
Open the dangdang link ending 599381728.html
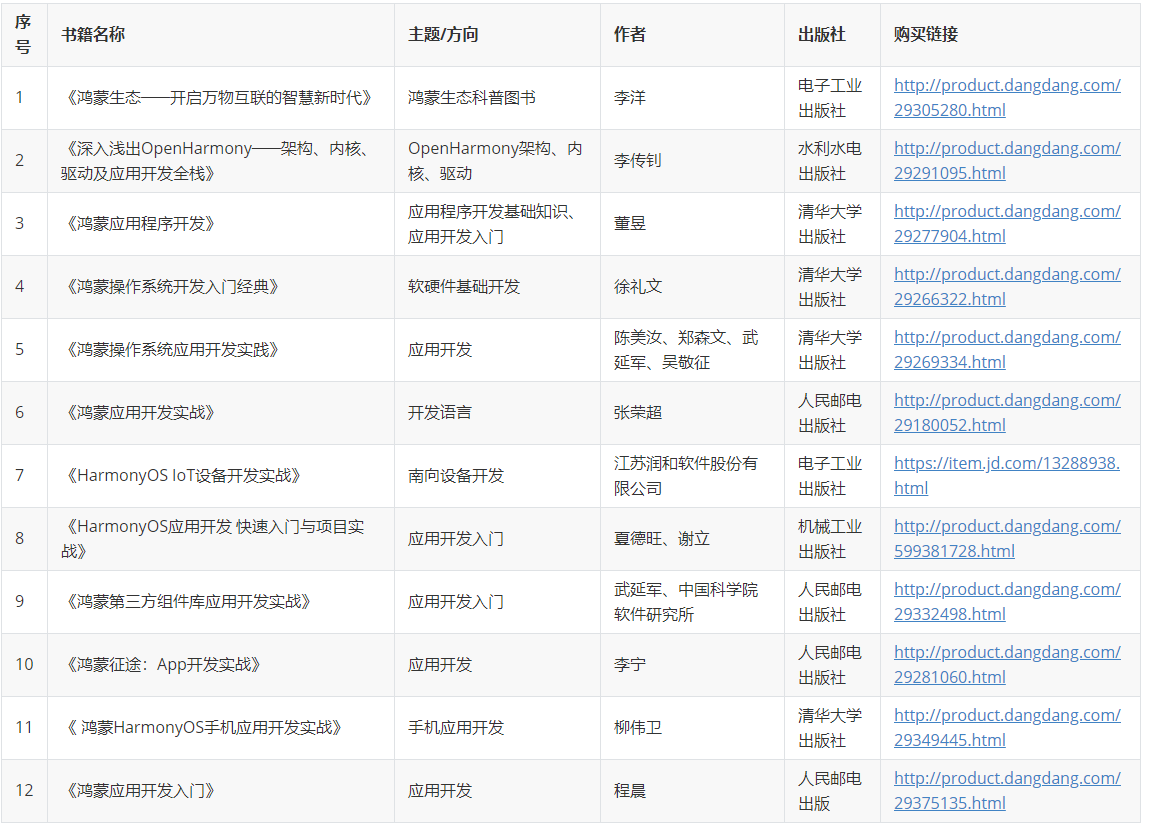click(x=1007, y=539)
